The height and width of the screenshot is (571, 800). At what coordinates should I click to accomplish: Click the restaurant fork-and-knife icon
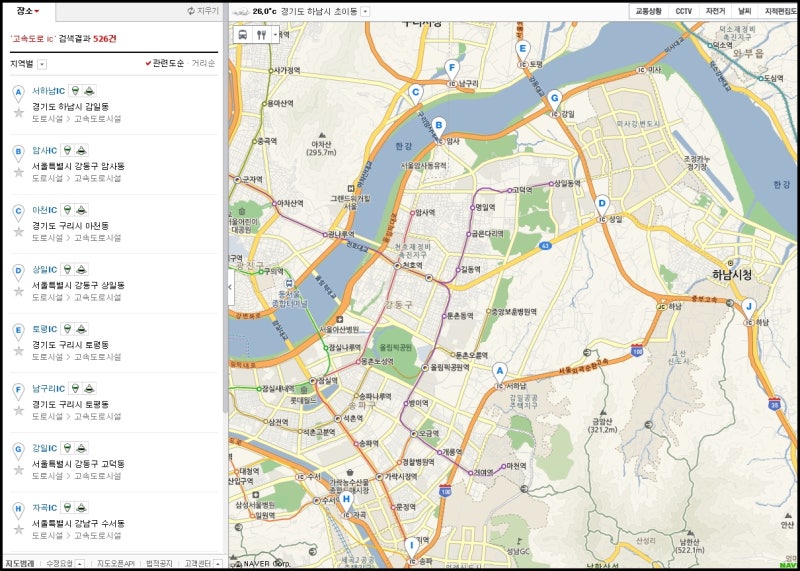262,33
